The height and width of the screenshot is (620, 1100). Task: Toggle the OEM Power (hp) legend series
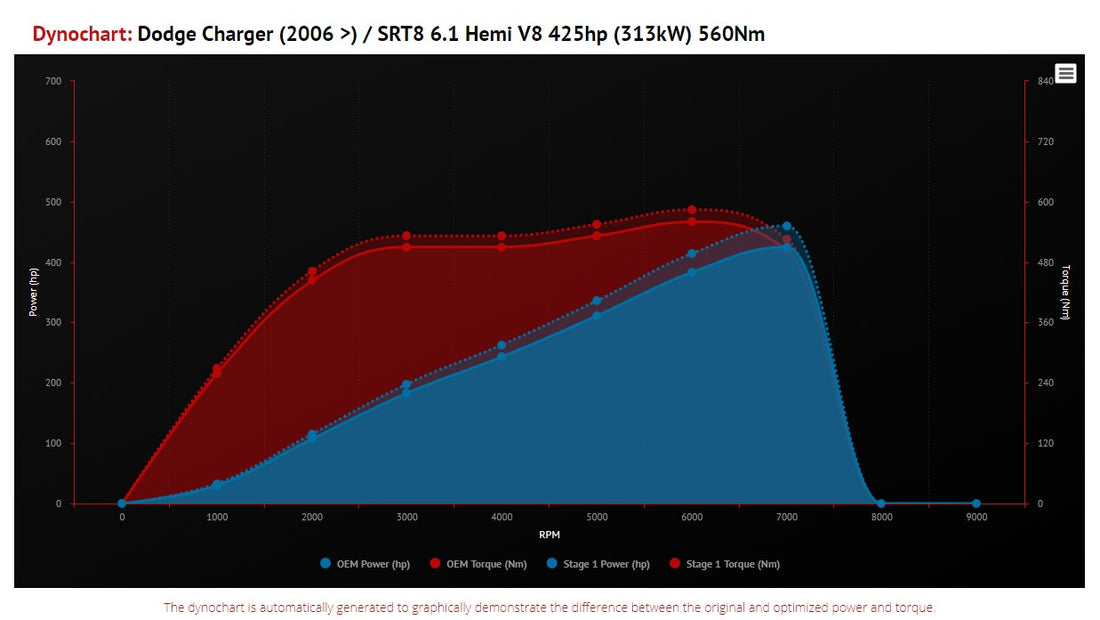[x=365, y=563]
